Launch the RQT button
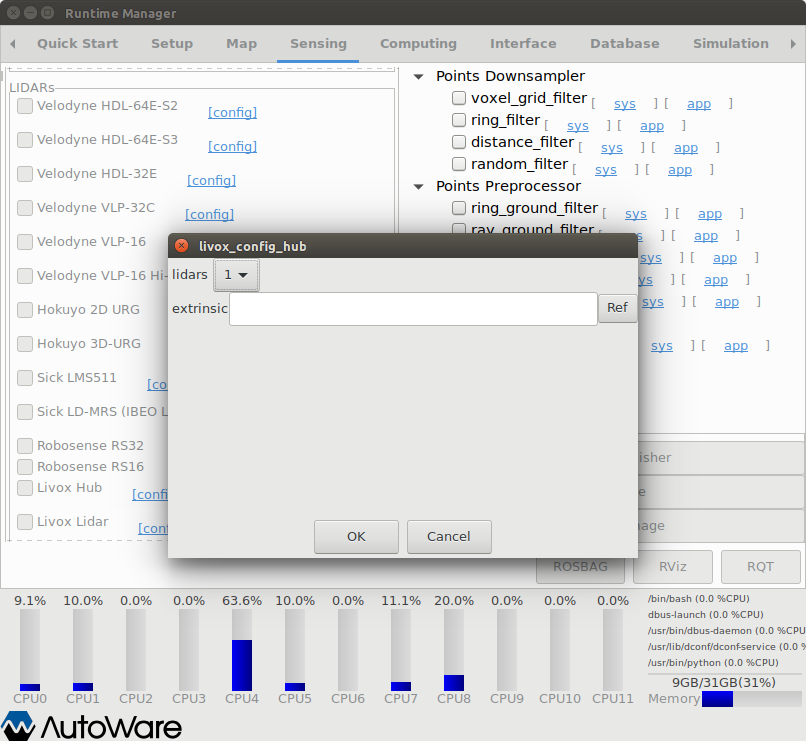The width and height of the screenshot is (806, 741). [x=760, y=567]
